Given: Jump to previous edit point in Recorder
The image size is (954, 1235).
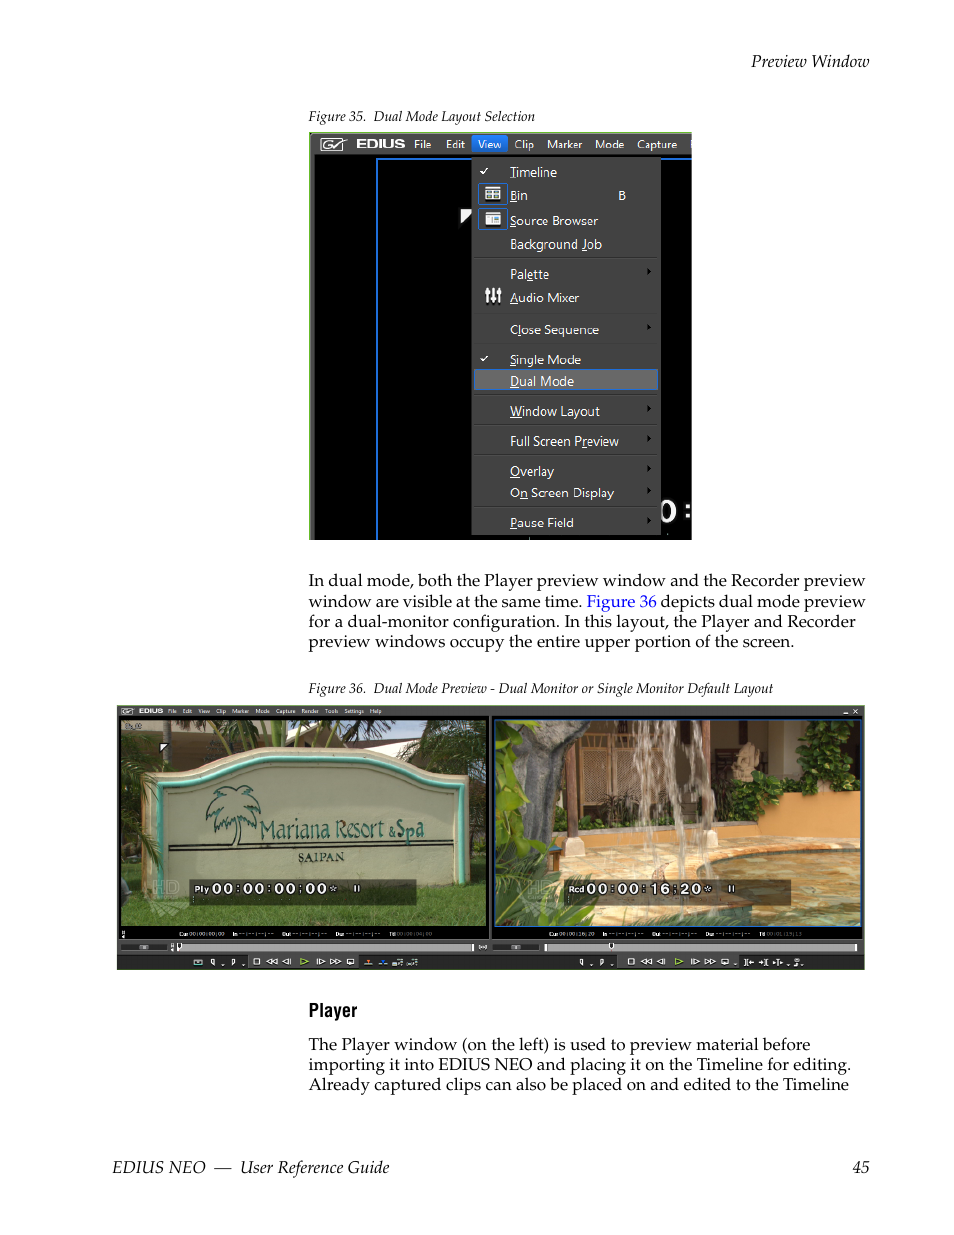Looking at the screenshot, I should pyautogui.click(x=749, y=962).
